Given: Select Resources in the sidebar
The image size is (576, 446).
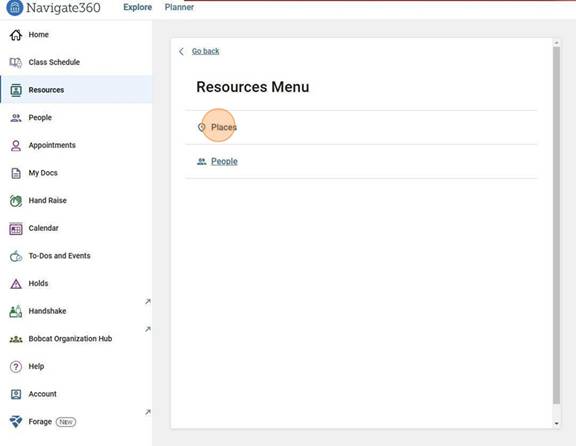Looking at the screenshot, I should (x=76, y=90).
